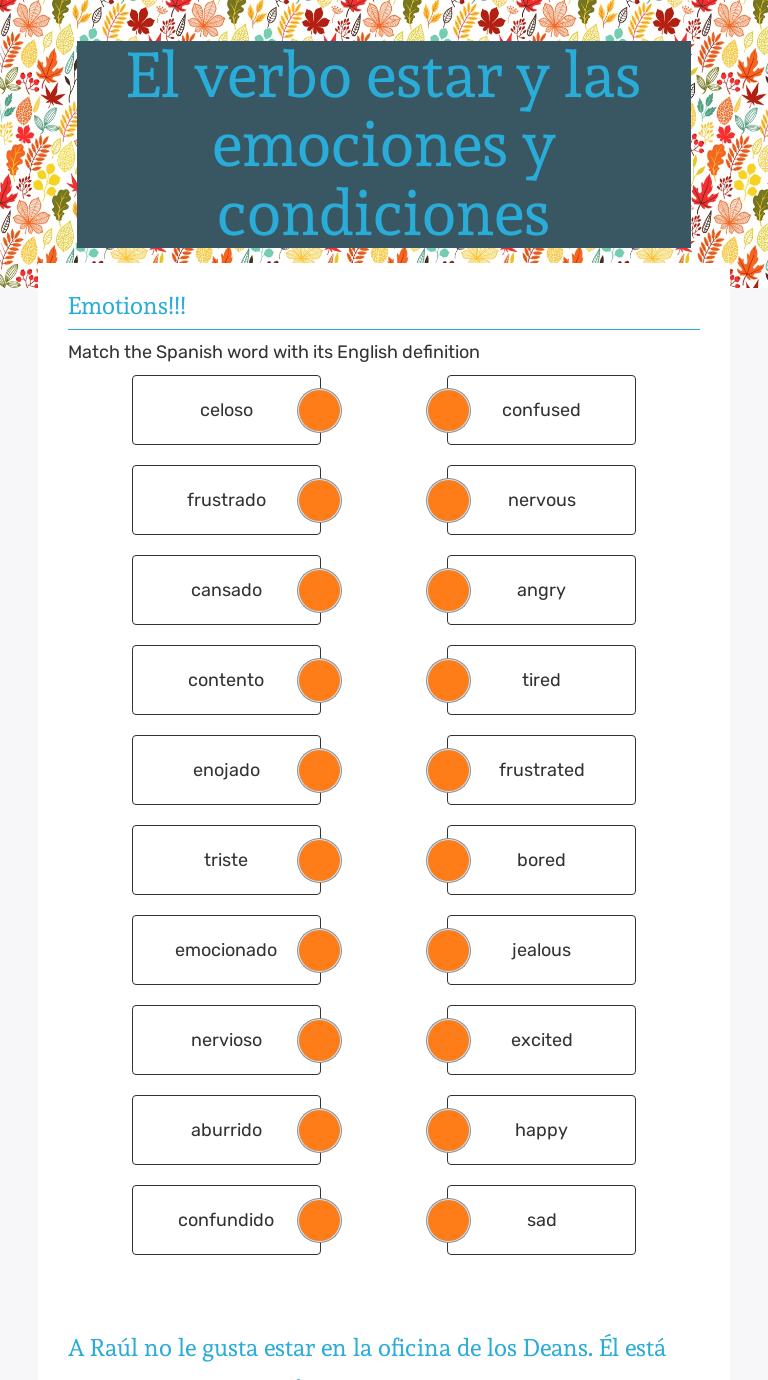Viewport: 768px width, 1380px height.
Task: Click the connector dot beside celoso
Action: (x=319, y=410)
